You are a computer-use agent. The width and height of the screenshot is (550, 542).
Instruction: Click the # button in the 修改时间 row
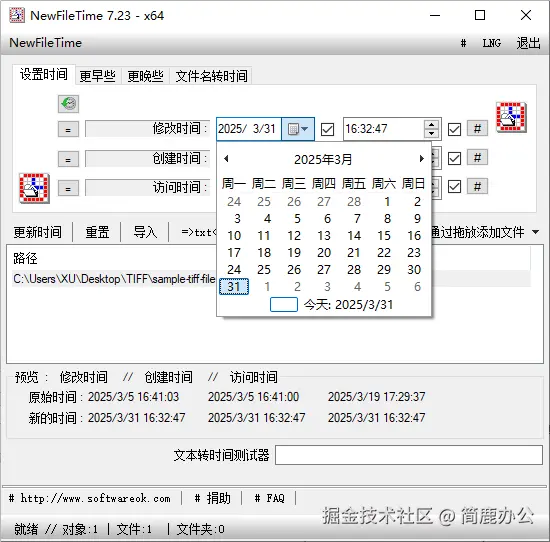pyautogui.click(x=477, y=128)
